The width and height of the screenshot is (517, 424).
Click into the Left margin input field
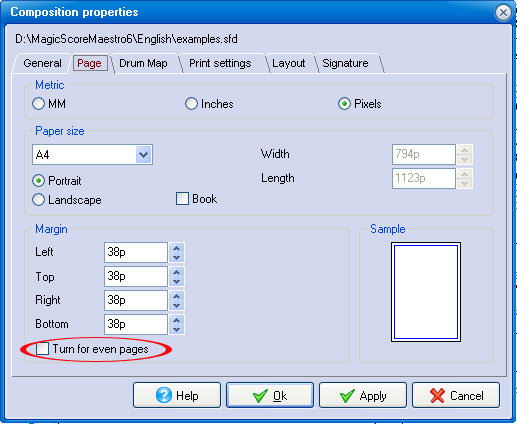pyautogui.click(x=136, y=252)
